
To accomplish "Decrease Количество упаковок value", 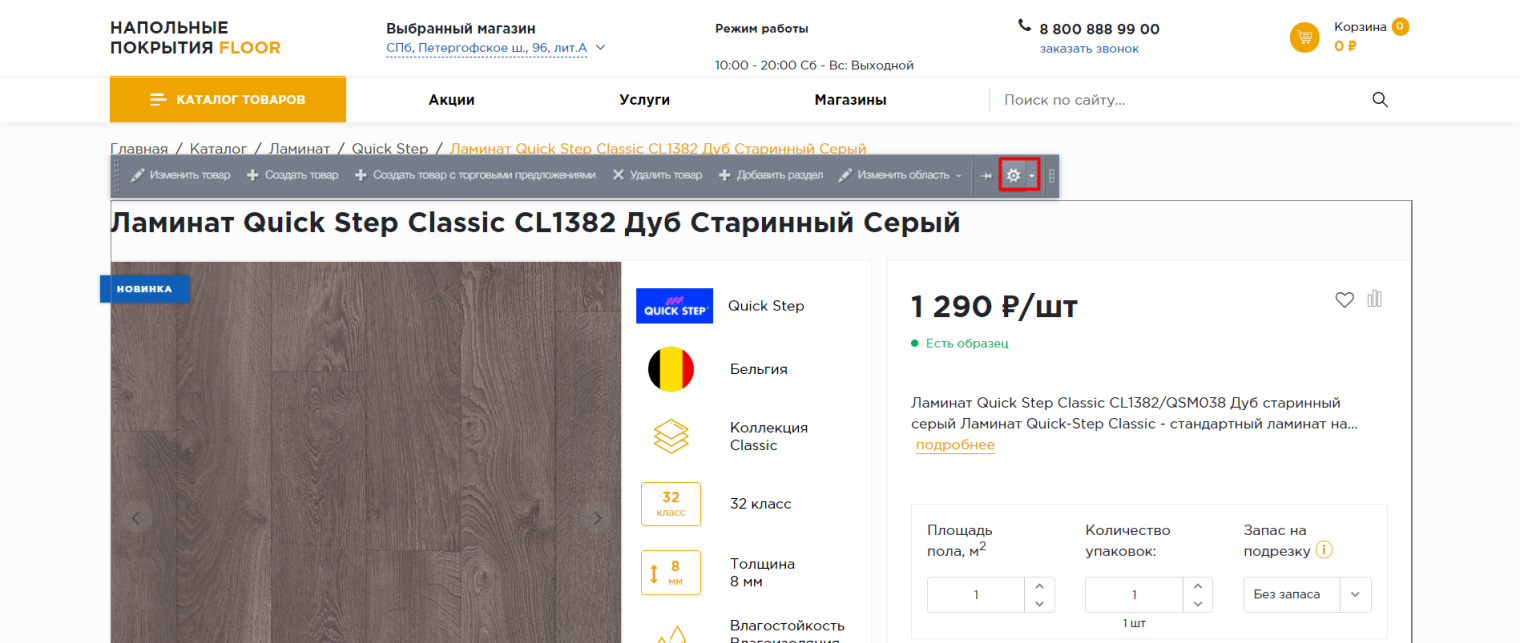I will (1198, 604).
